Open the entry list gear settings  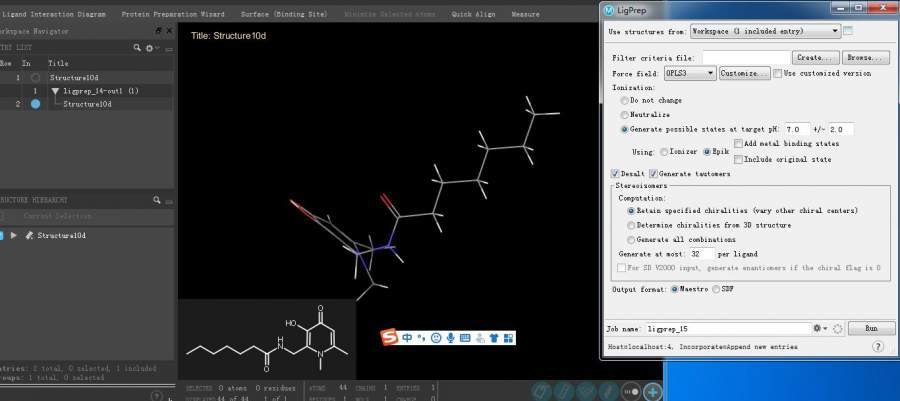(x=150, y=48)
